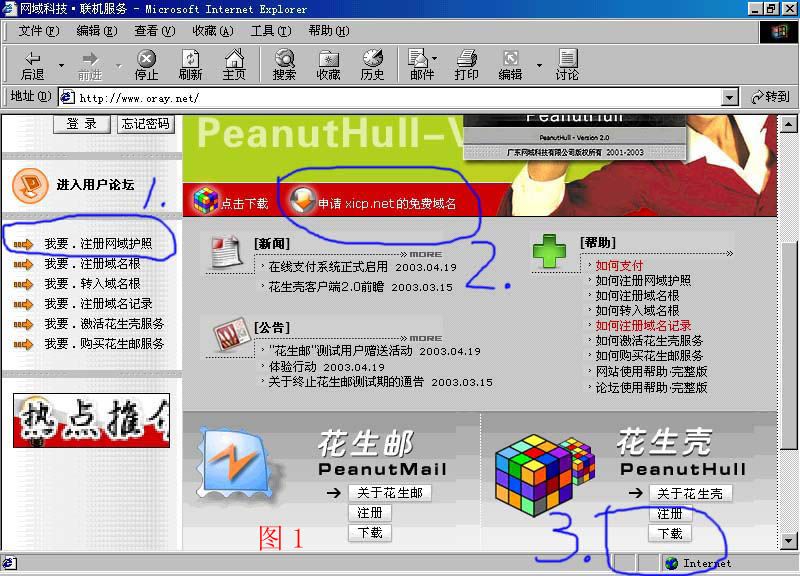The image size is (800, 576).
Task: Click the 登录 login button
Action: pos(82,124)
